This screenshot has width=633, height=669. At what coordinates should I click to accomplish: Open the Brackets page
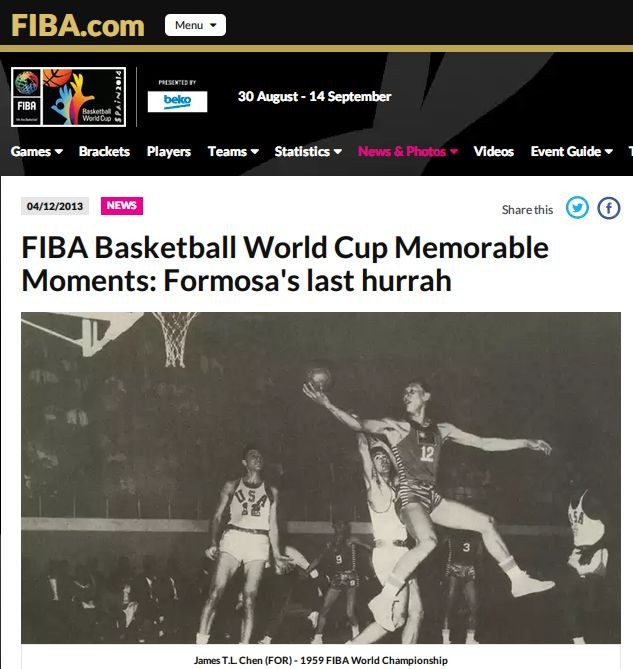(x=104, y=151)
